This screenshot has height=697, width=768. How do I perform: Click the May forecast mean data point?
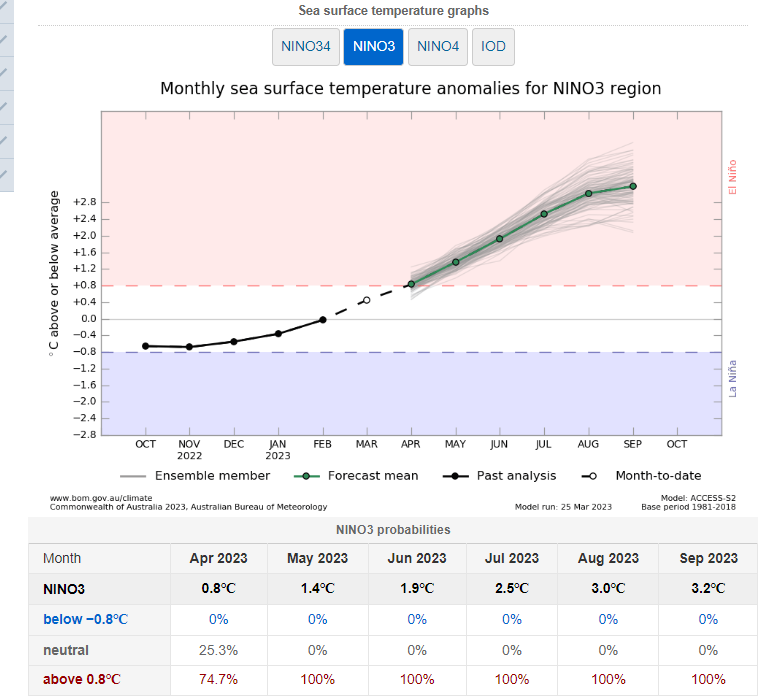tap(456, 262)
